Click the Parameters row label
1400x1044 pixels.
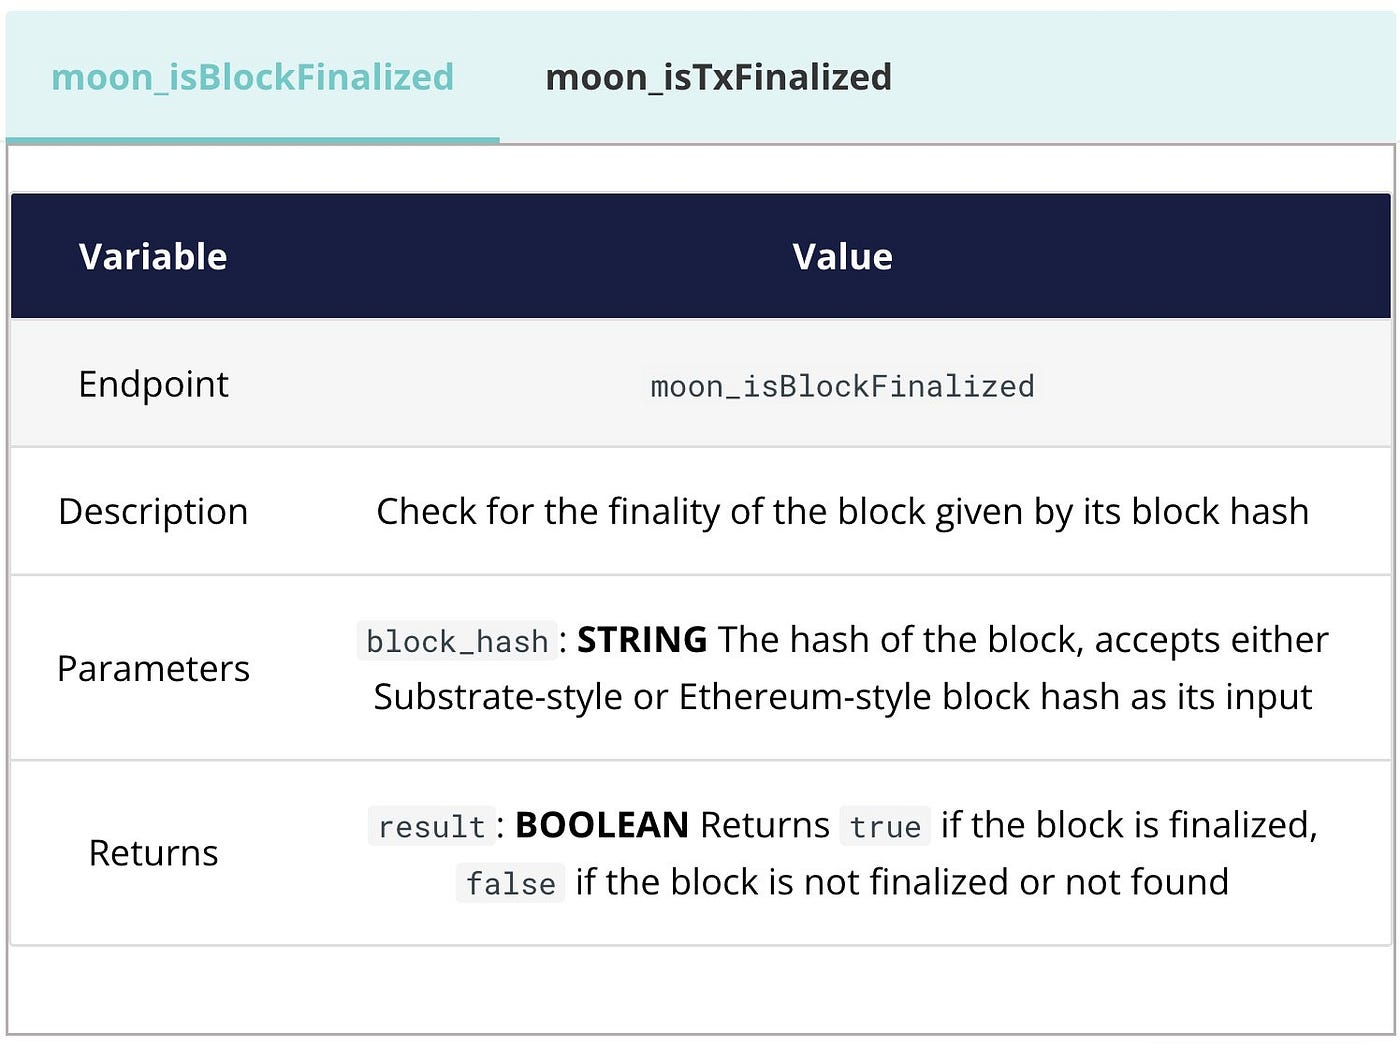click(153, 668)
